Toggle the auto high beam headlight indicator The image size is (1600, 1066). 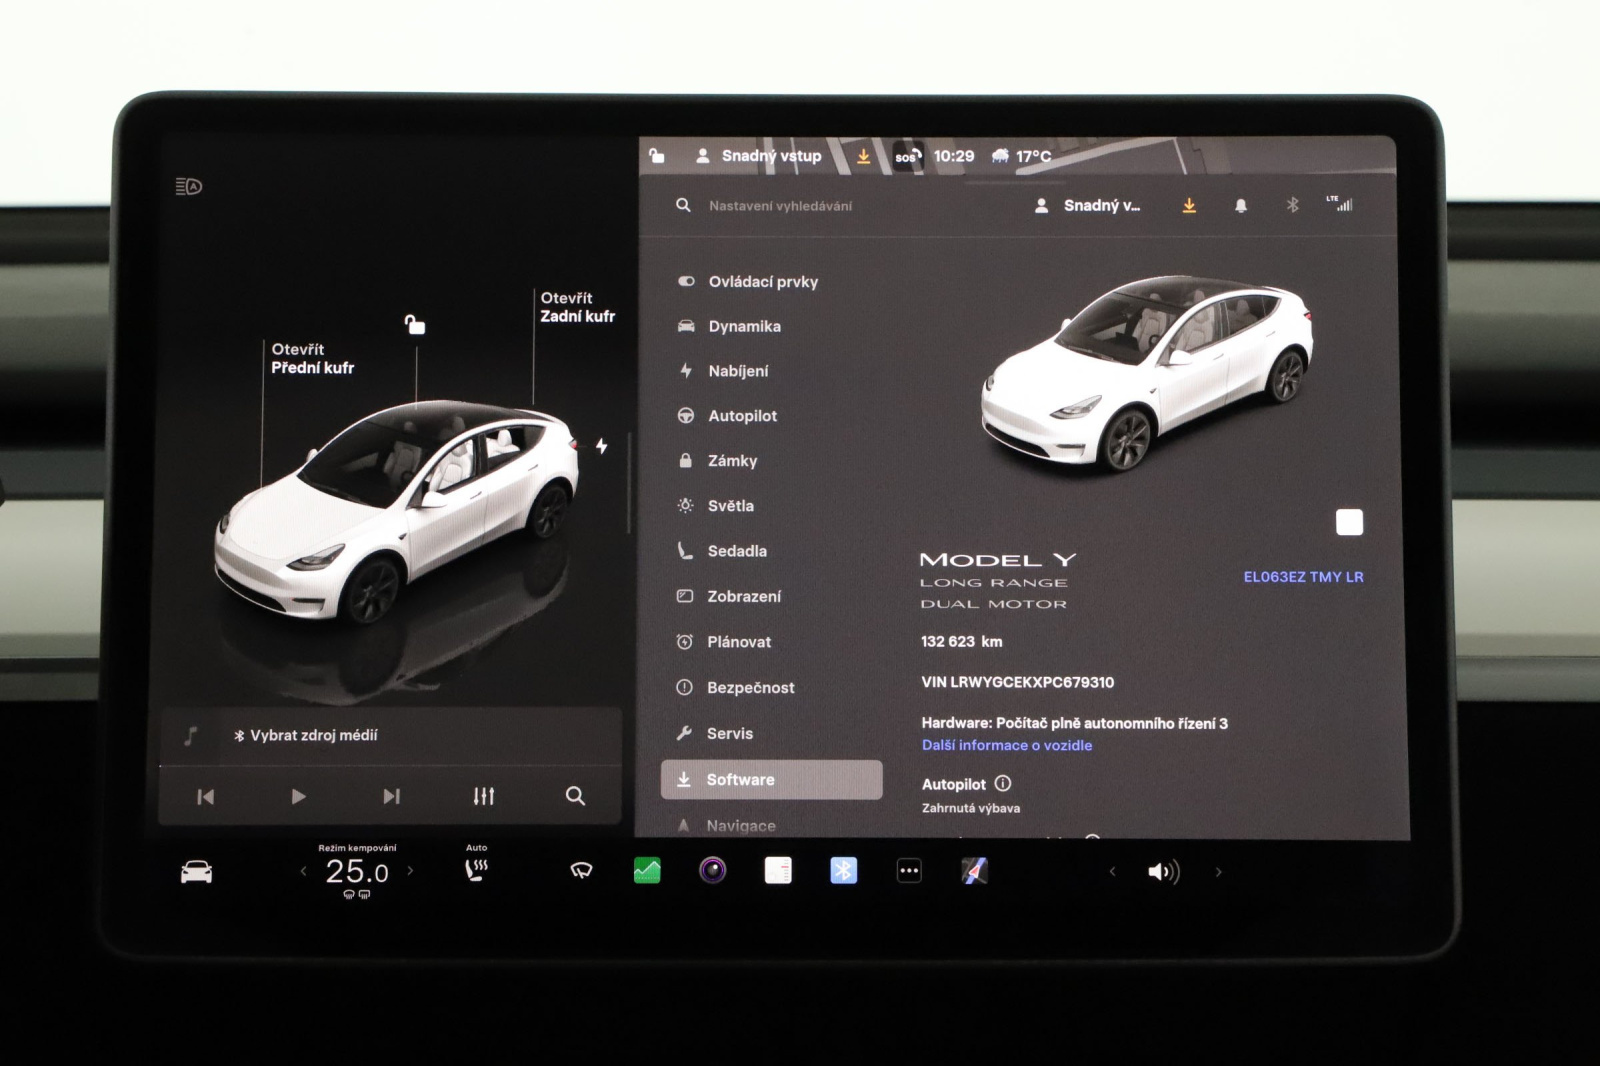tap(189, 187)
